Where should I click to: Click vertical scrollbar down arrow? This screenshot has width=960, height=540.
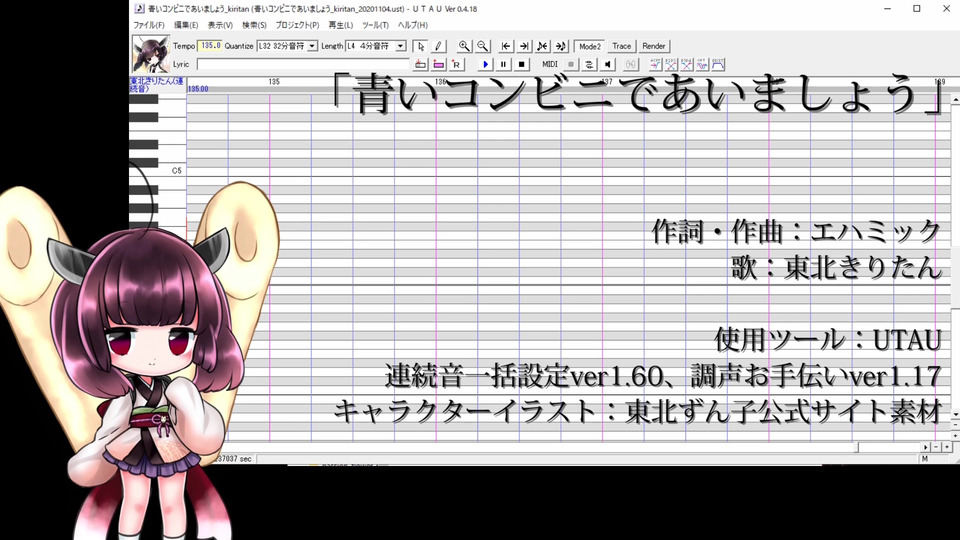tap(956, 414)
